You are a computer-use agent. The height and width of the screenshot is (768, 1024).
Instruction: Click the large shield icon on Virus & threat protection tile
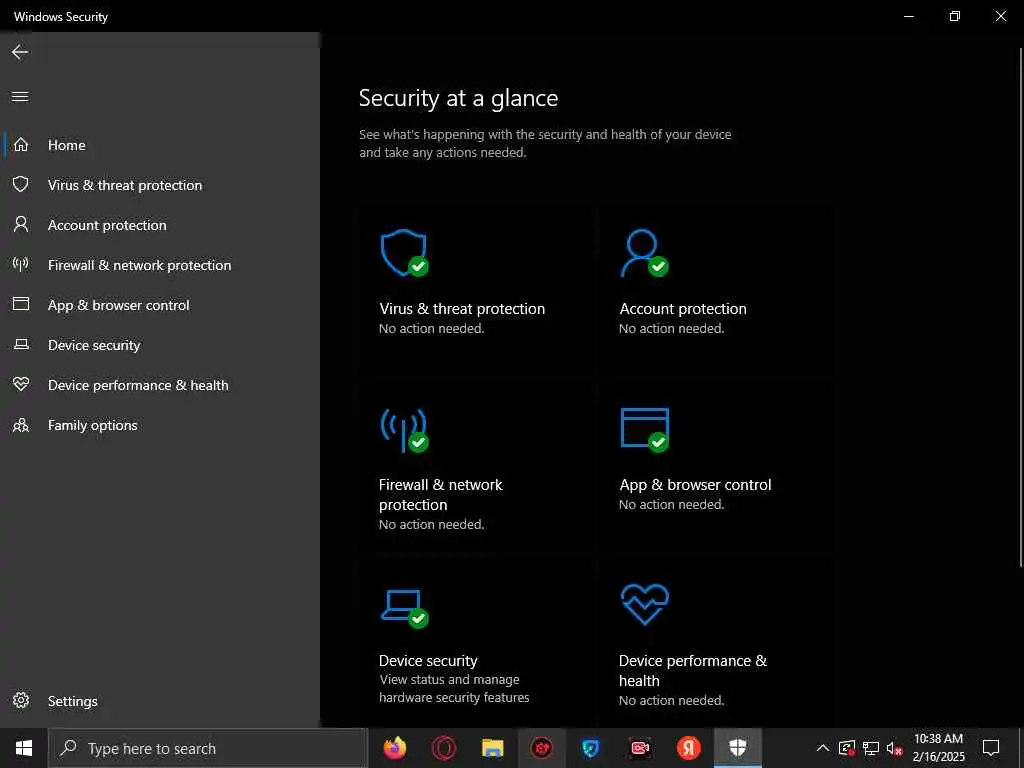click(x=404, y=253)
